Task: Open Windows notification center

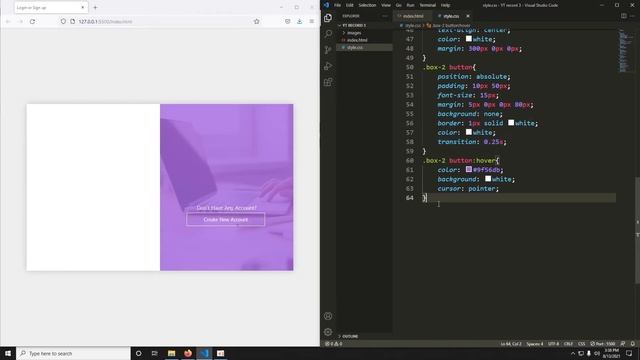Action: (629, 353)
